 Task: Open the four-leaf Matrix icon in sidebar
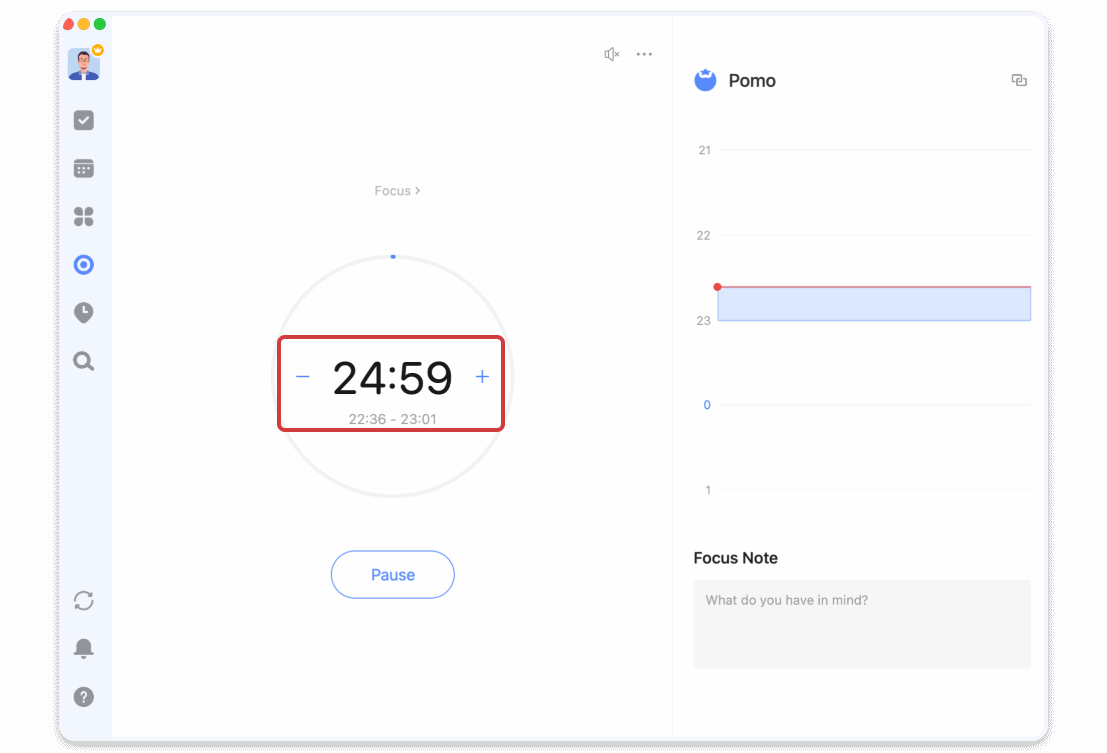point(84,216)
